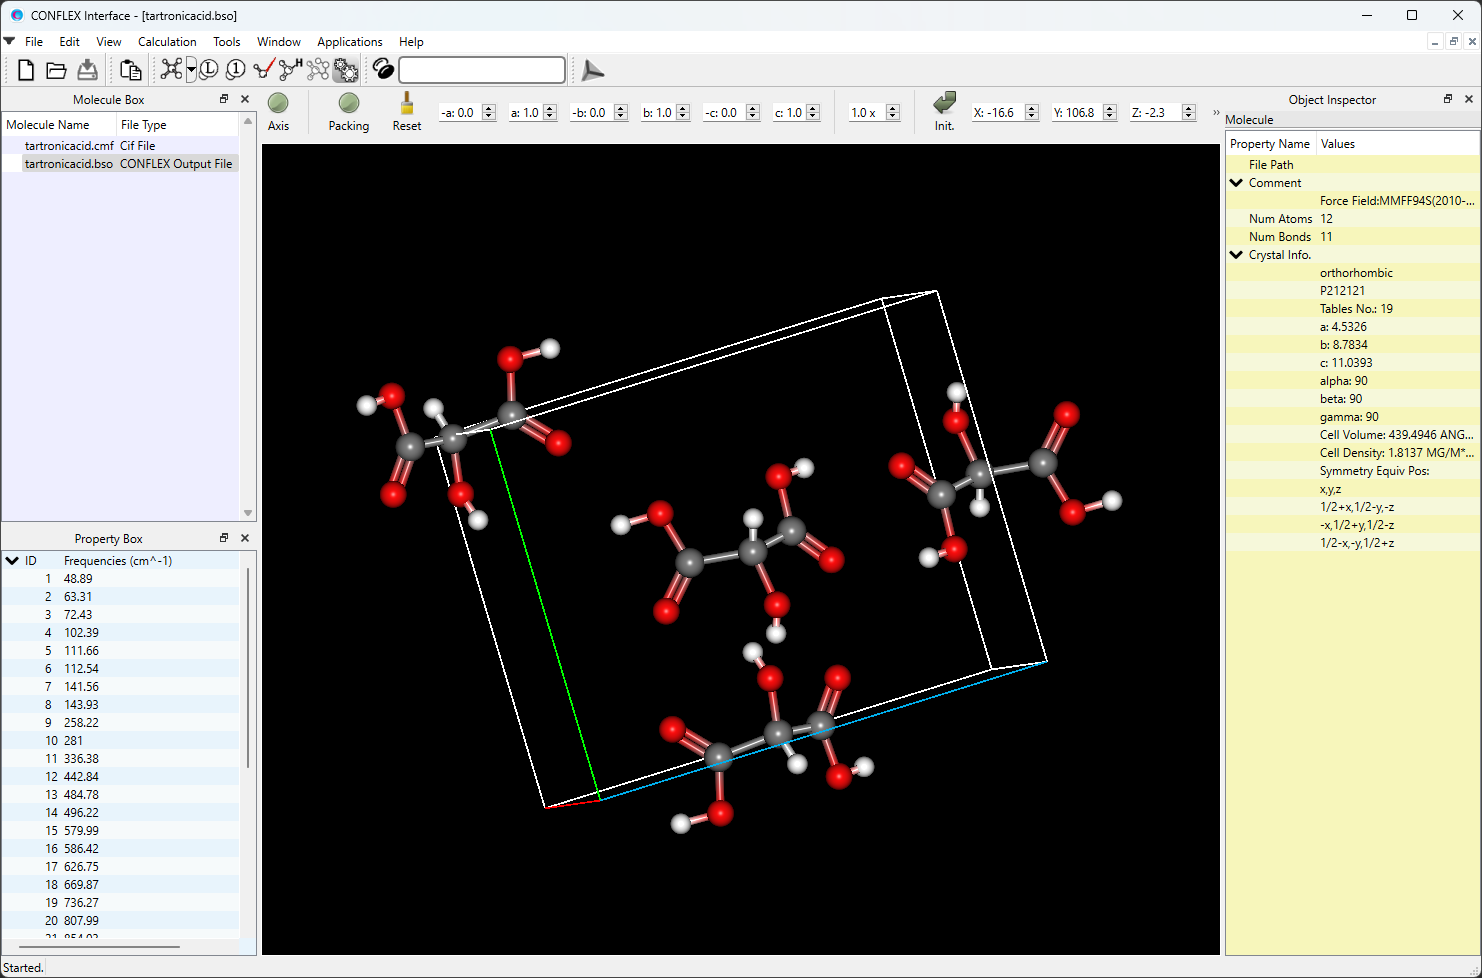1482x978 pixels.
Task: Open the Calculation menu
Action: point(166,42)
